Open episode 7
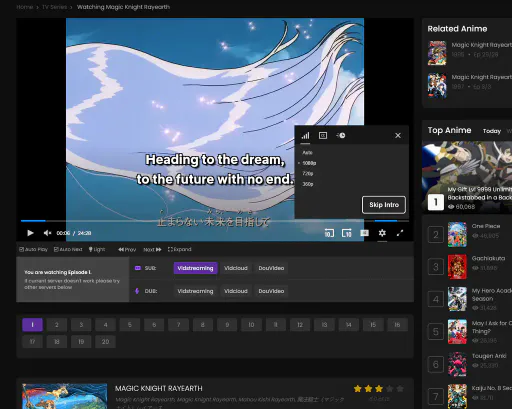This screenshot has height=409, width=512. tap(178, 325)
